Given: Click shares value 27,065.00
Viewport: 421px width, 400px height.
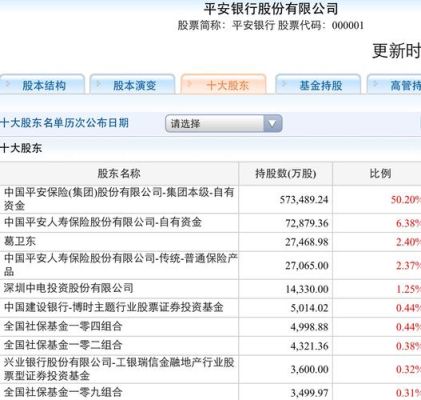Looking at the screenshot, I should click(x=307, y=266).
